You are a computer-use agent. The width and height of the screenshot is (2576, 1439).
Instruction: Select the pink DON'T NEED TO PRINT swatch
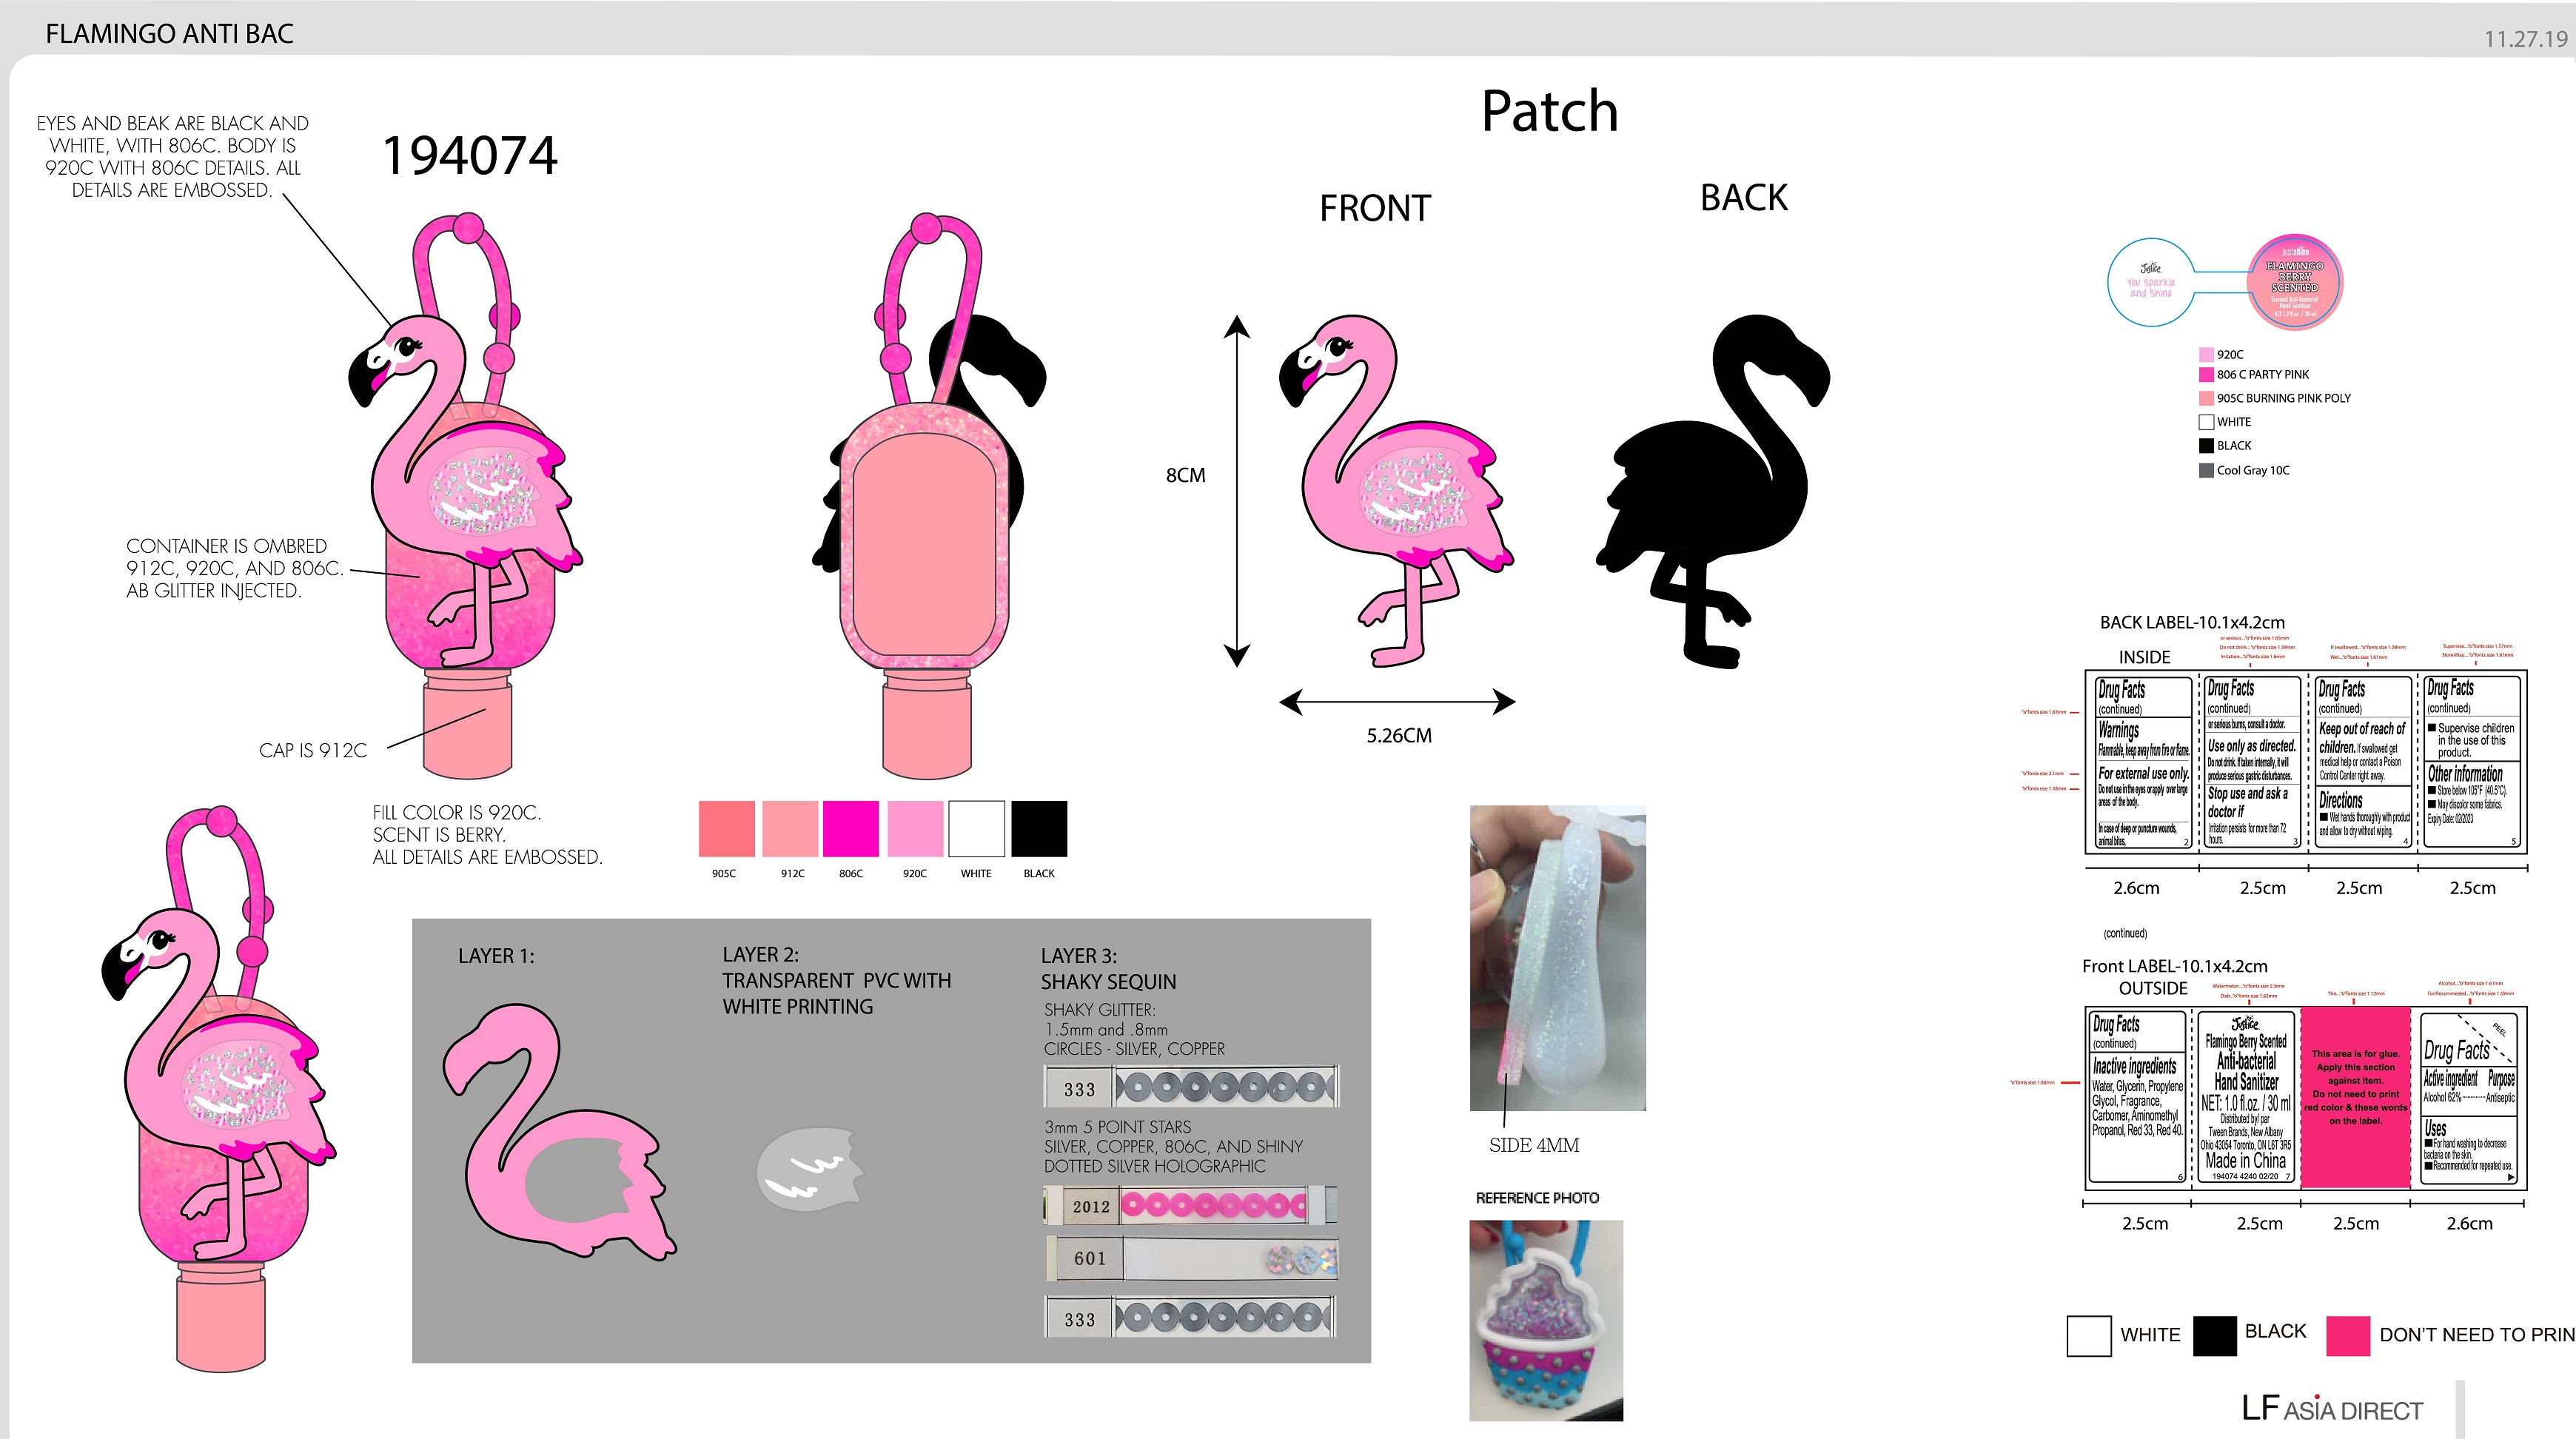(x=2348, y=1335)
